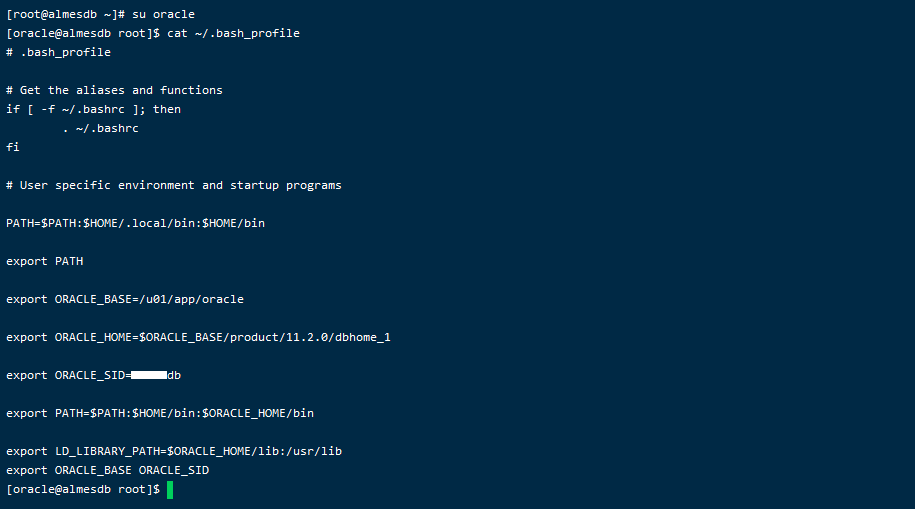
Task: Click the "export ORACLE_BASE ORACLE_SID" line
Action: coord(107,470)
